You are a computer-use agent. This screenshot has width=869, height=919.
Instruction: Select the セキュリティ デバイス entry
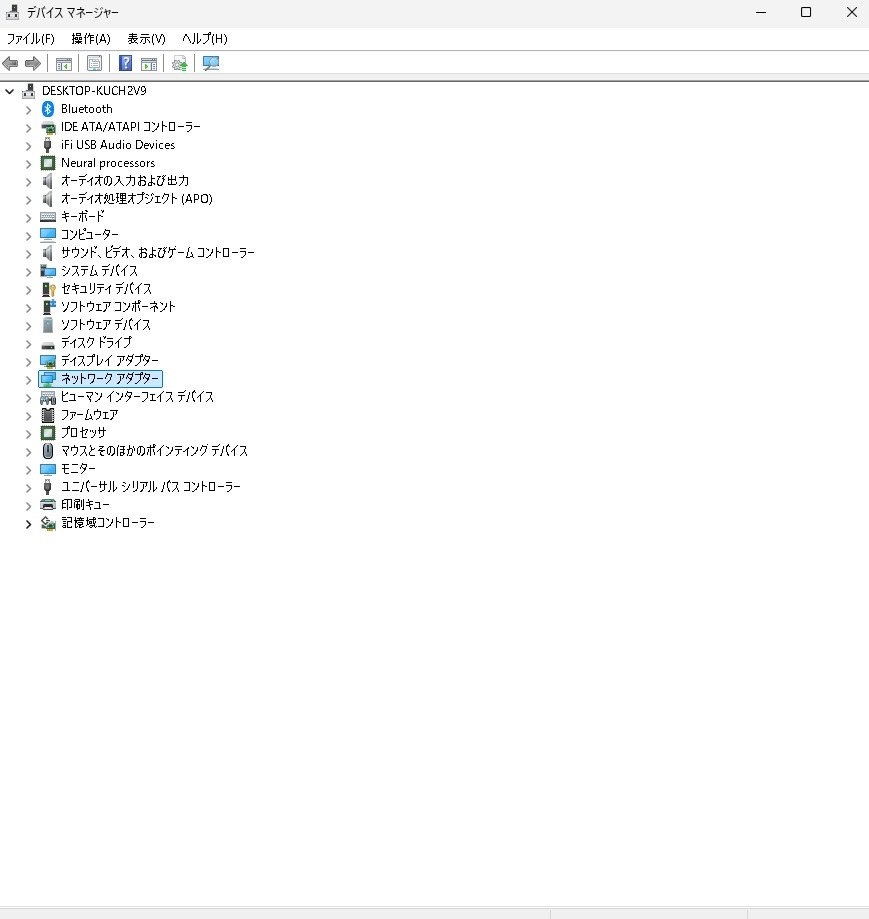click(106, 289)
